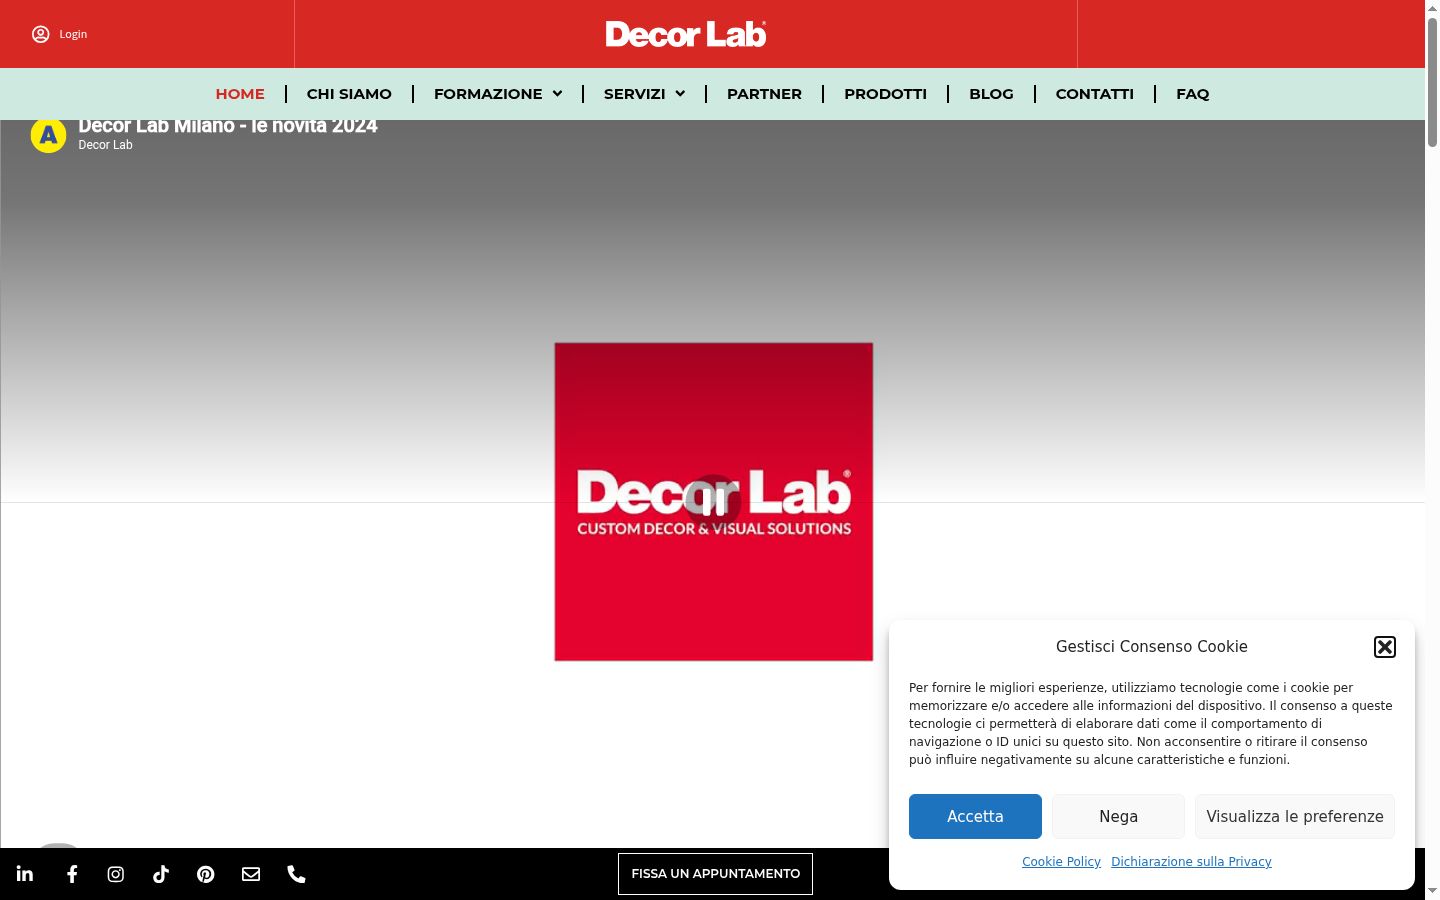
Task: Open the Prodotti menu item
Action: [885, 94]
